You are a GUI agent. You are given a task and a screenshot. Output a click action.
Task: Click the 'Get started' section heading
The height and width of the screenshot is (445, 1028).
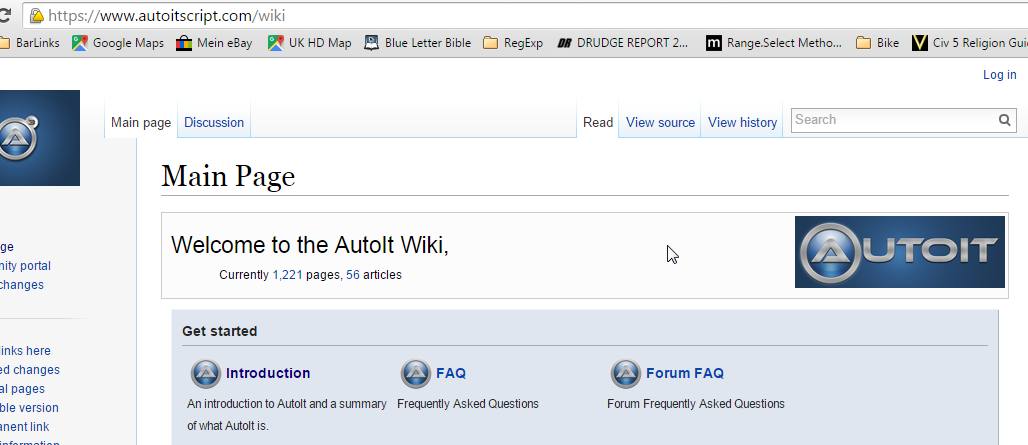[220, 332]
